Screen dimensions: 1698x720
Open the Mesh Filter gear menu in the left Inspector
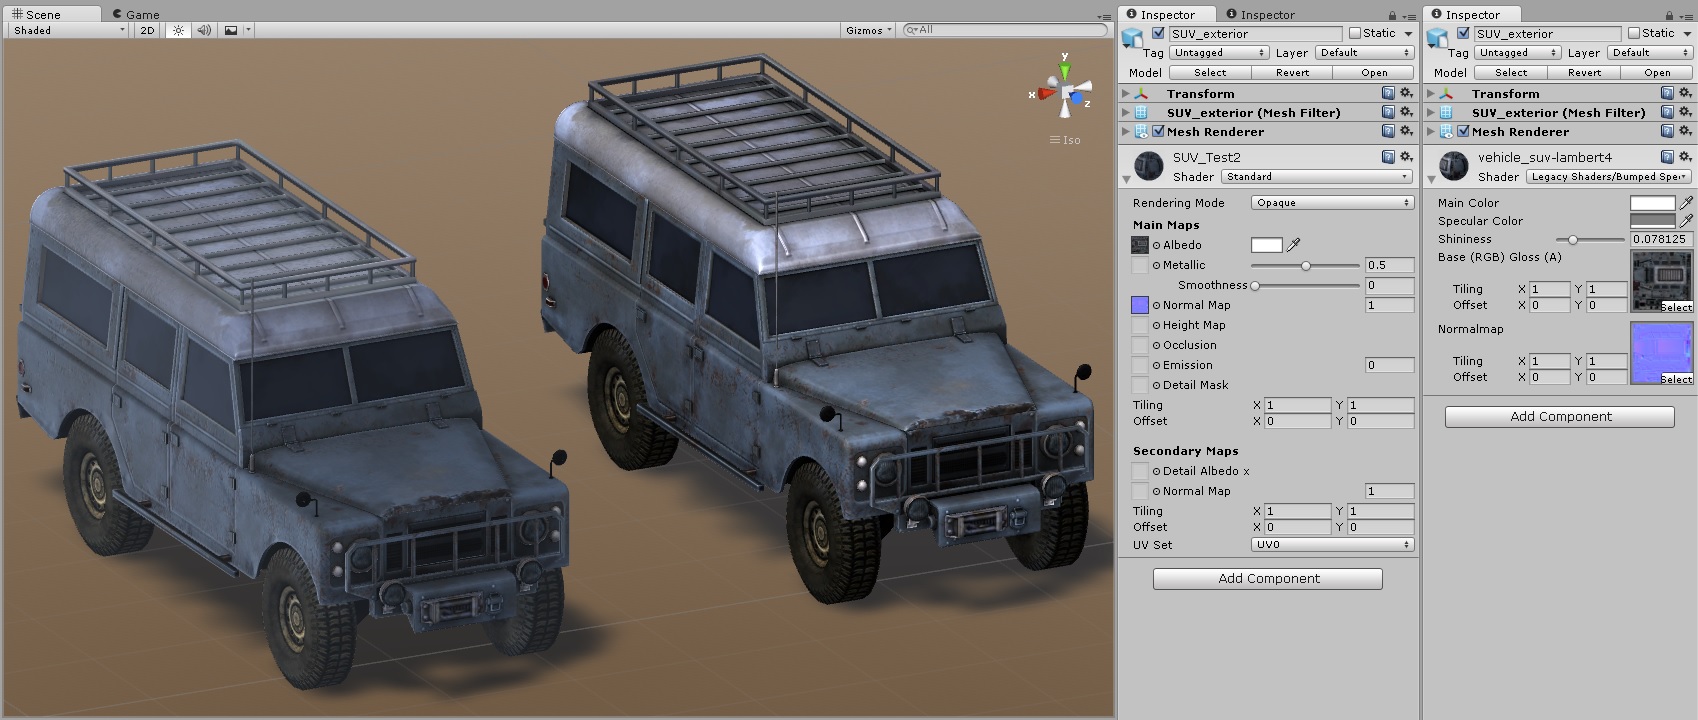point(1406,112)
